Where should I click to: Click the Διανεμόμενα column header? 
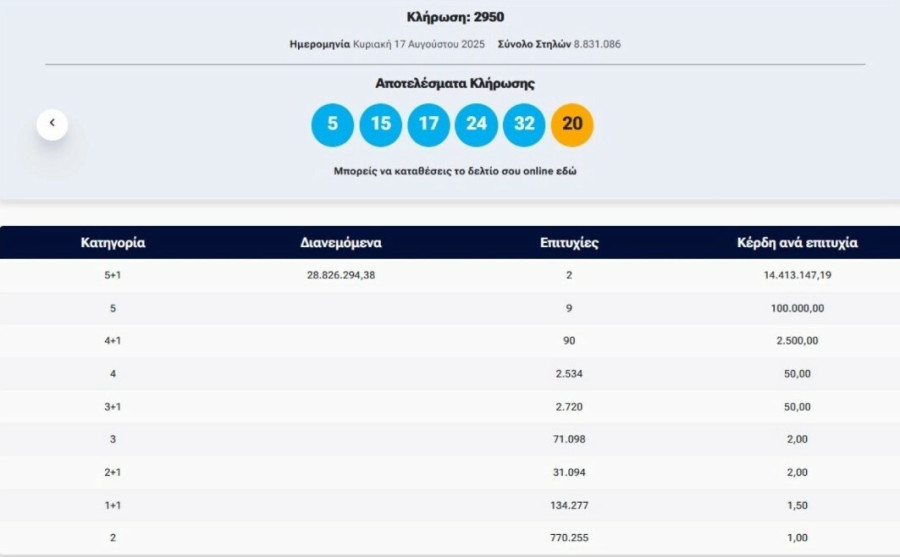click(341, 243)
